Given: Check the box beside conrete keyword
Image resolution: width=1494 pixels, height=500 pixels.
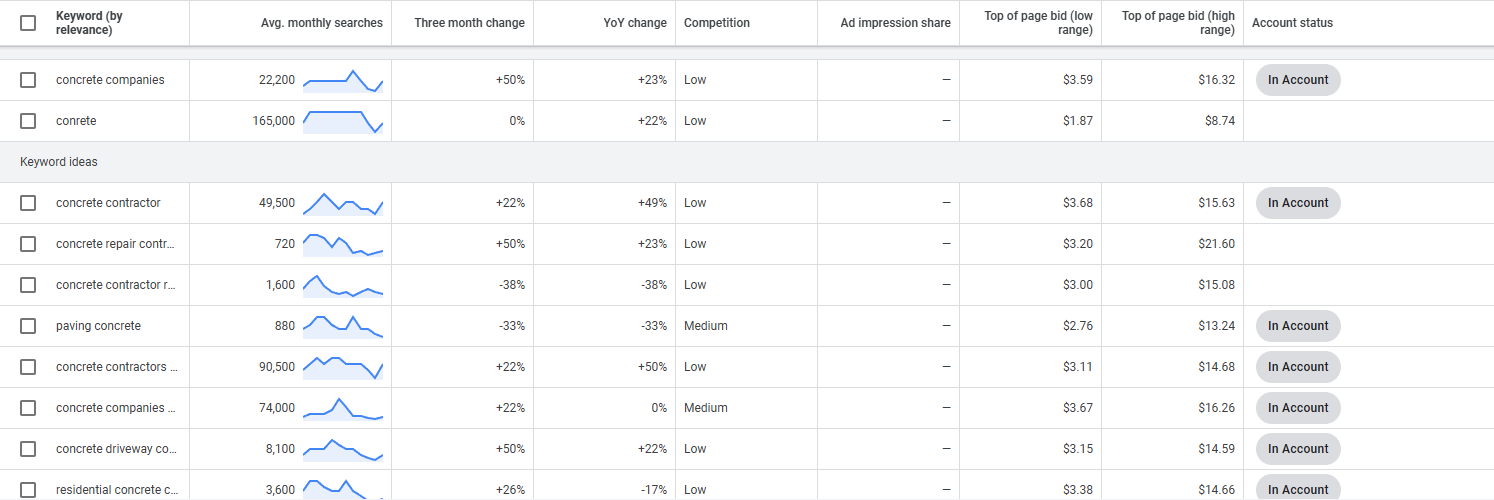Looking at the screenshot, I should (x=28, y=121).
